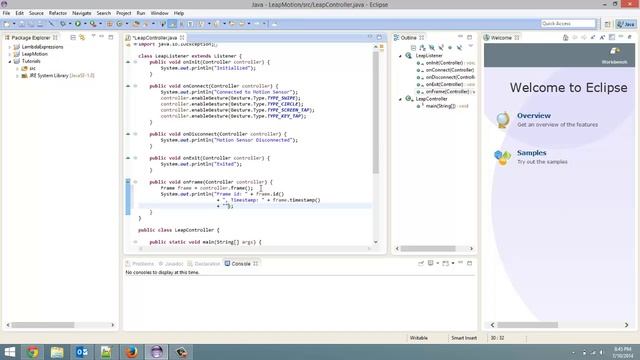The width and height of the screenshot is (640, 360).
Task: Maximize the Outline view
Action: [x=469, y=37]
